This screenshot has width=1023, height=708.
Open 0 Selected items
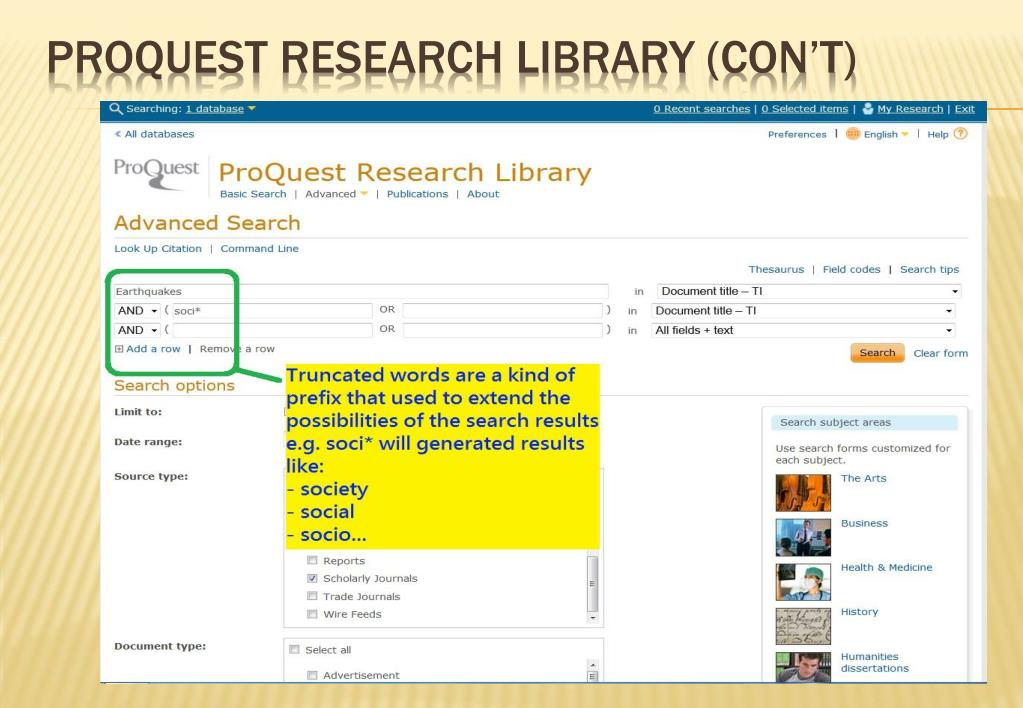(x=805, y=109)
